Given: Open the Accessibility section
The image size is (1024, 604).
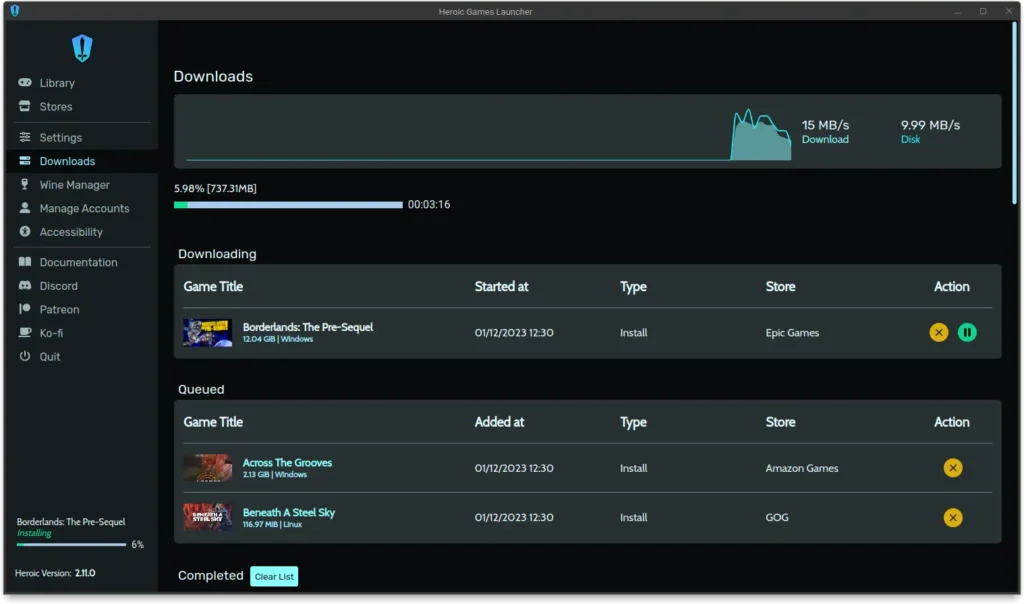Looking at the screenshot, I should tap(70, 232).
